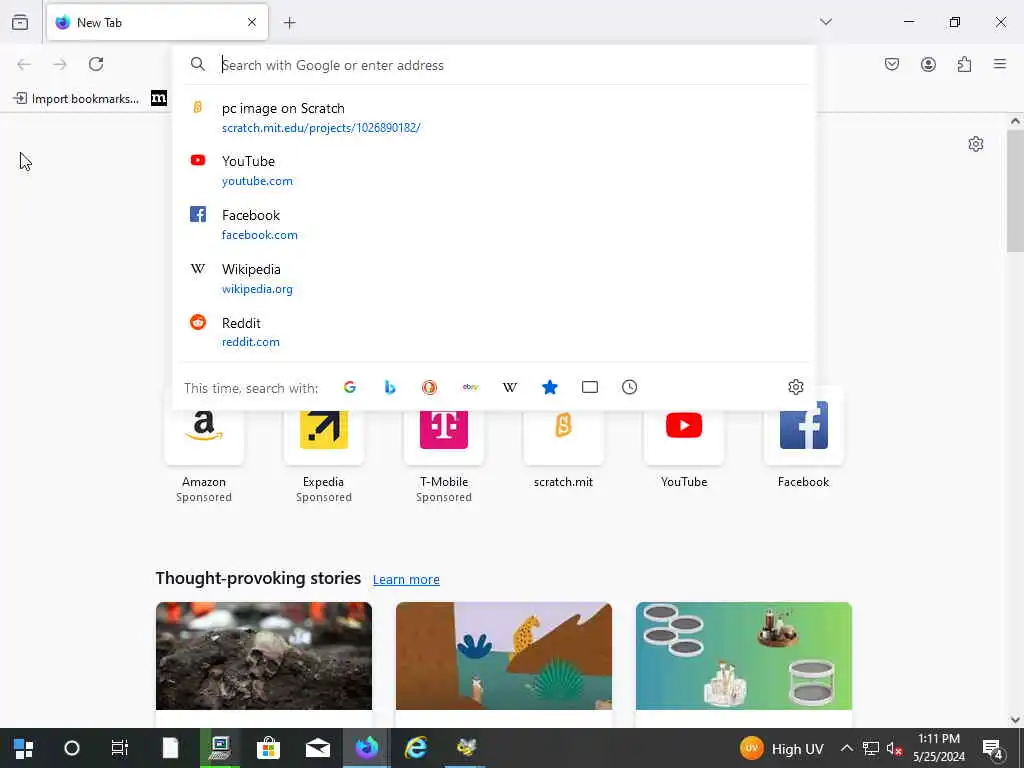Open the network icon in system tray
This screenshot has height=768, width=1024.
point(871,748)
